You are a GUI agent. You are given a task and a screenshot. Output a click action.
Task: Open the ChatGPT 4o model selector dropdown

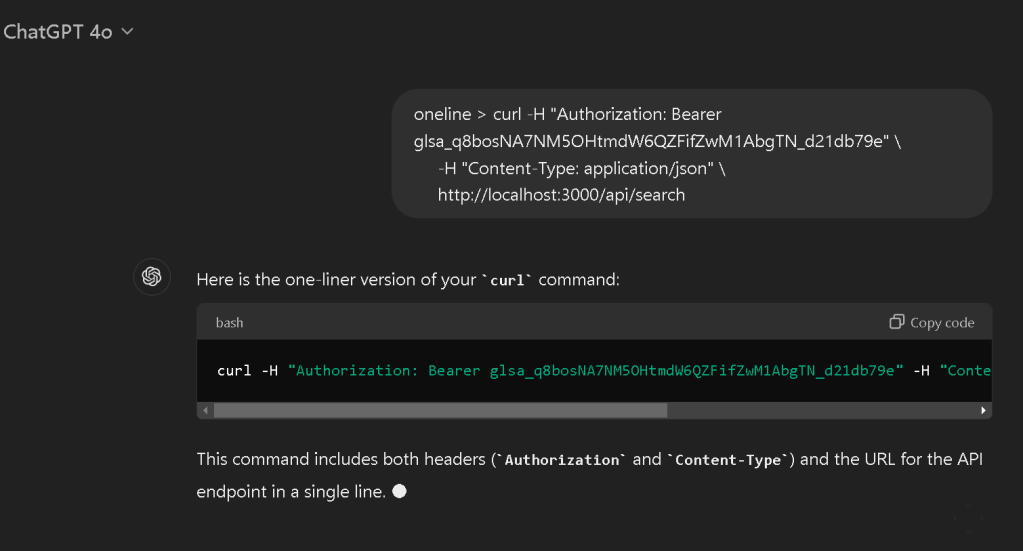68,31
